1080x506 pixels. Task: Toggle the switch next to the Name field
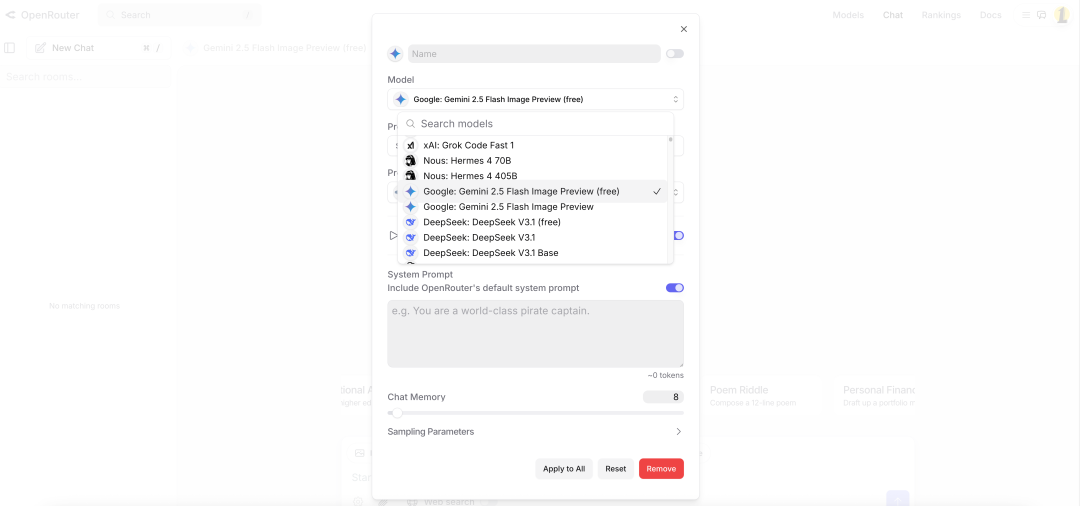[675, 54]
